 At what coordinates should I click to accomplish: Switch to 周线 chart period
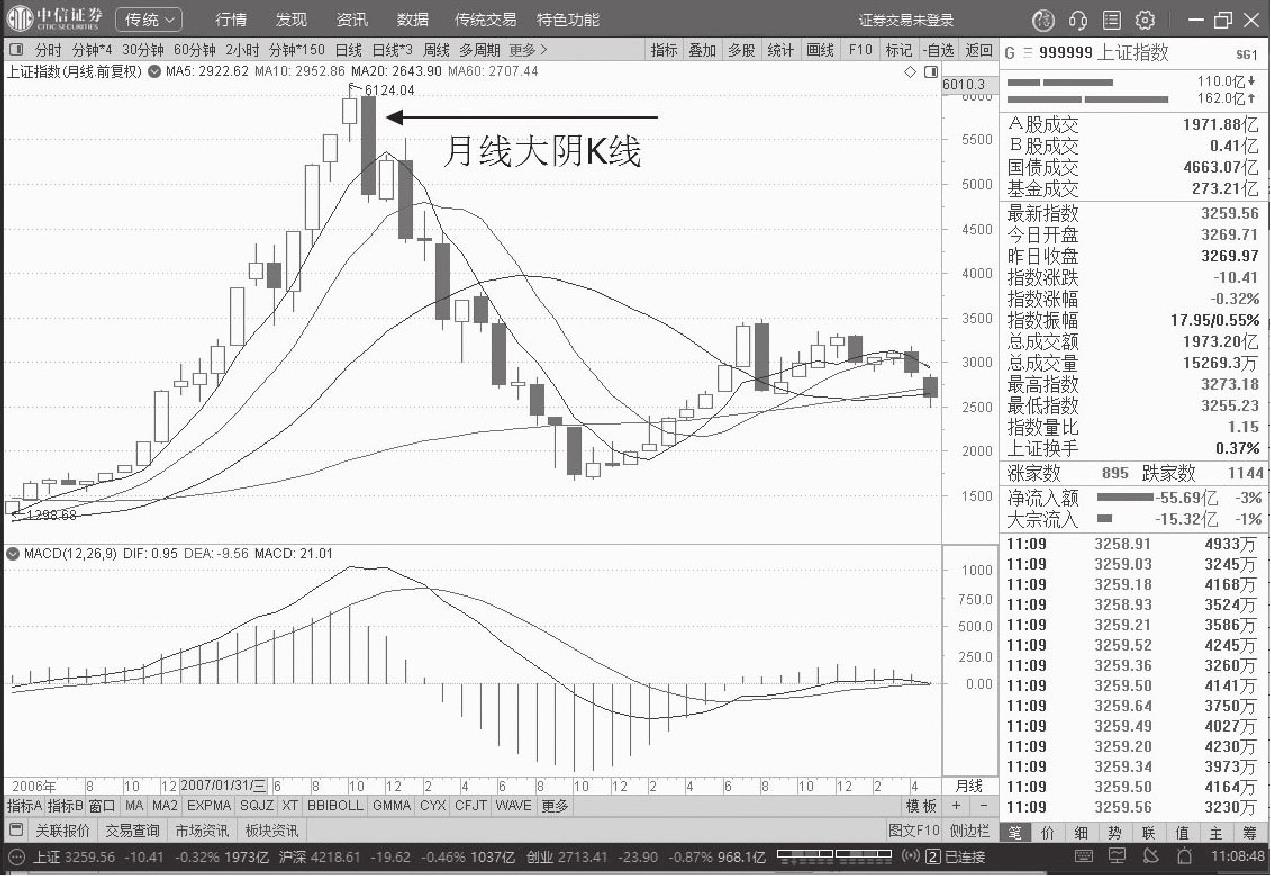436,49
